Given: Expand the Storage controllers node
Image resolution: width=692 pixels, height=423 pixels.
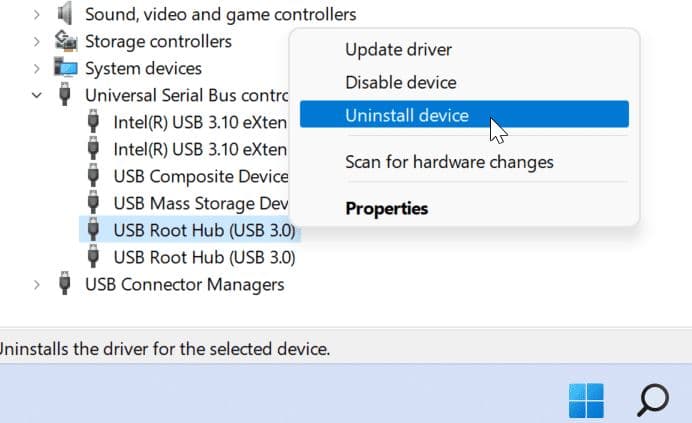Looking at the screenshot, I should (36, 41).
